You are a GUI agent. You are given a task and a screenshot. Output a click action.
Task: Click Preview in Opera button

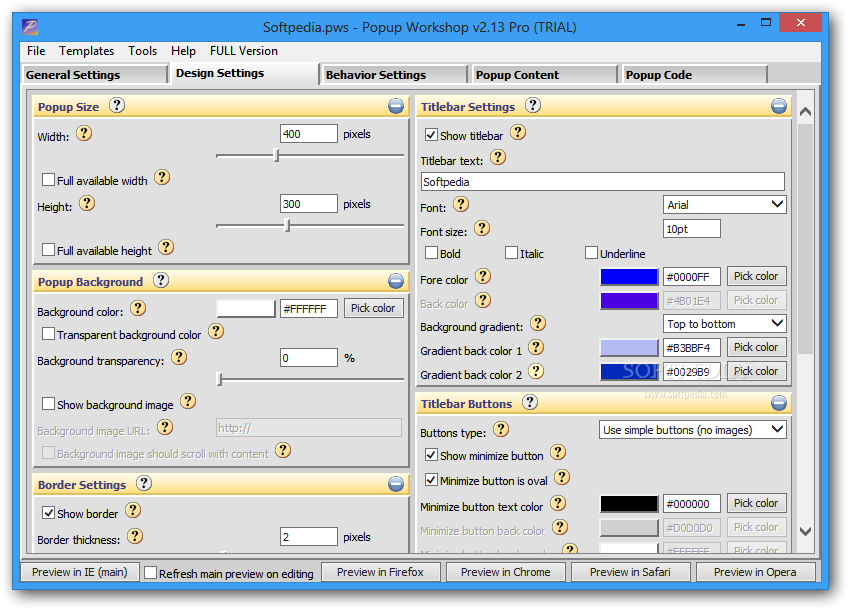755,572
